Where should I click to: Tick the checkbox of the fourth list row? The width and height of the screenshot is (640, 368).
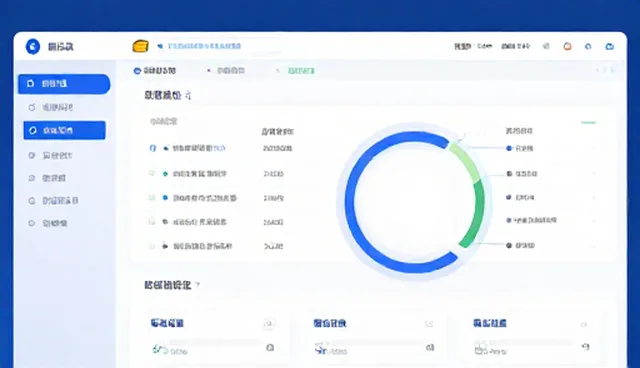[x=152, y=222]
